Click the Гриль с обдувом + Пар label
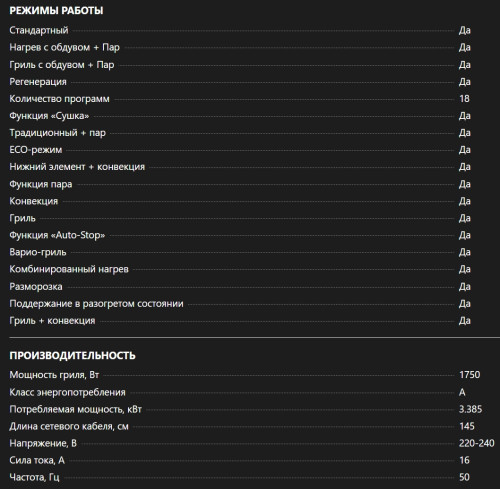 (62, 65)
